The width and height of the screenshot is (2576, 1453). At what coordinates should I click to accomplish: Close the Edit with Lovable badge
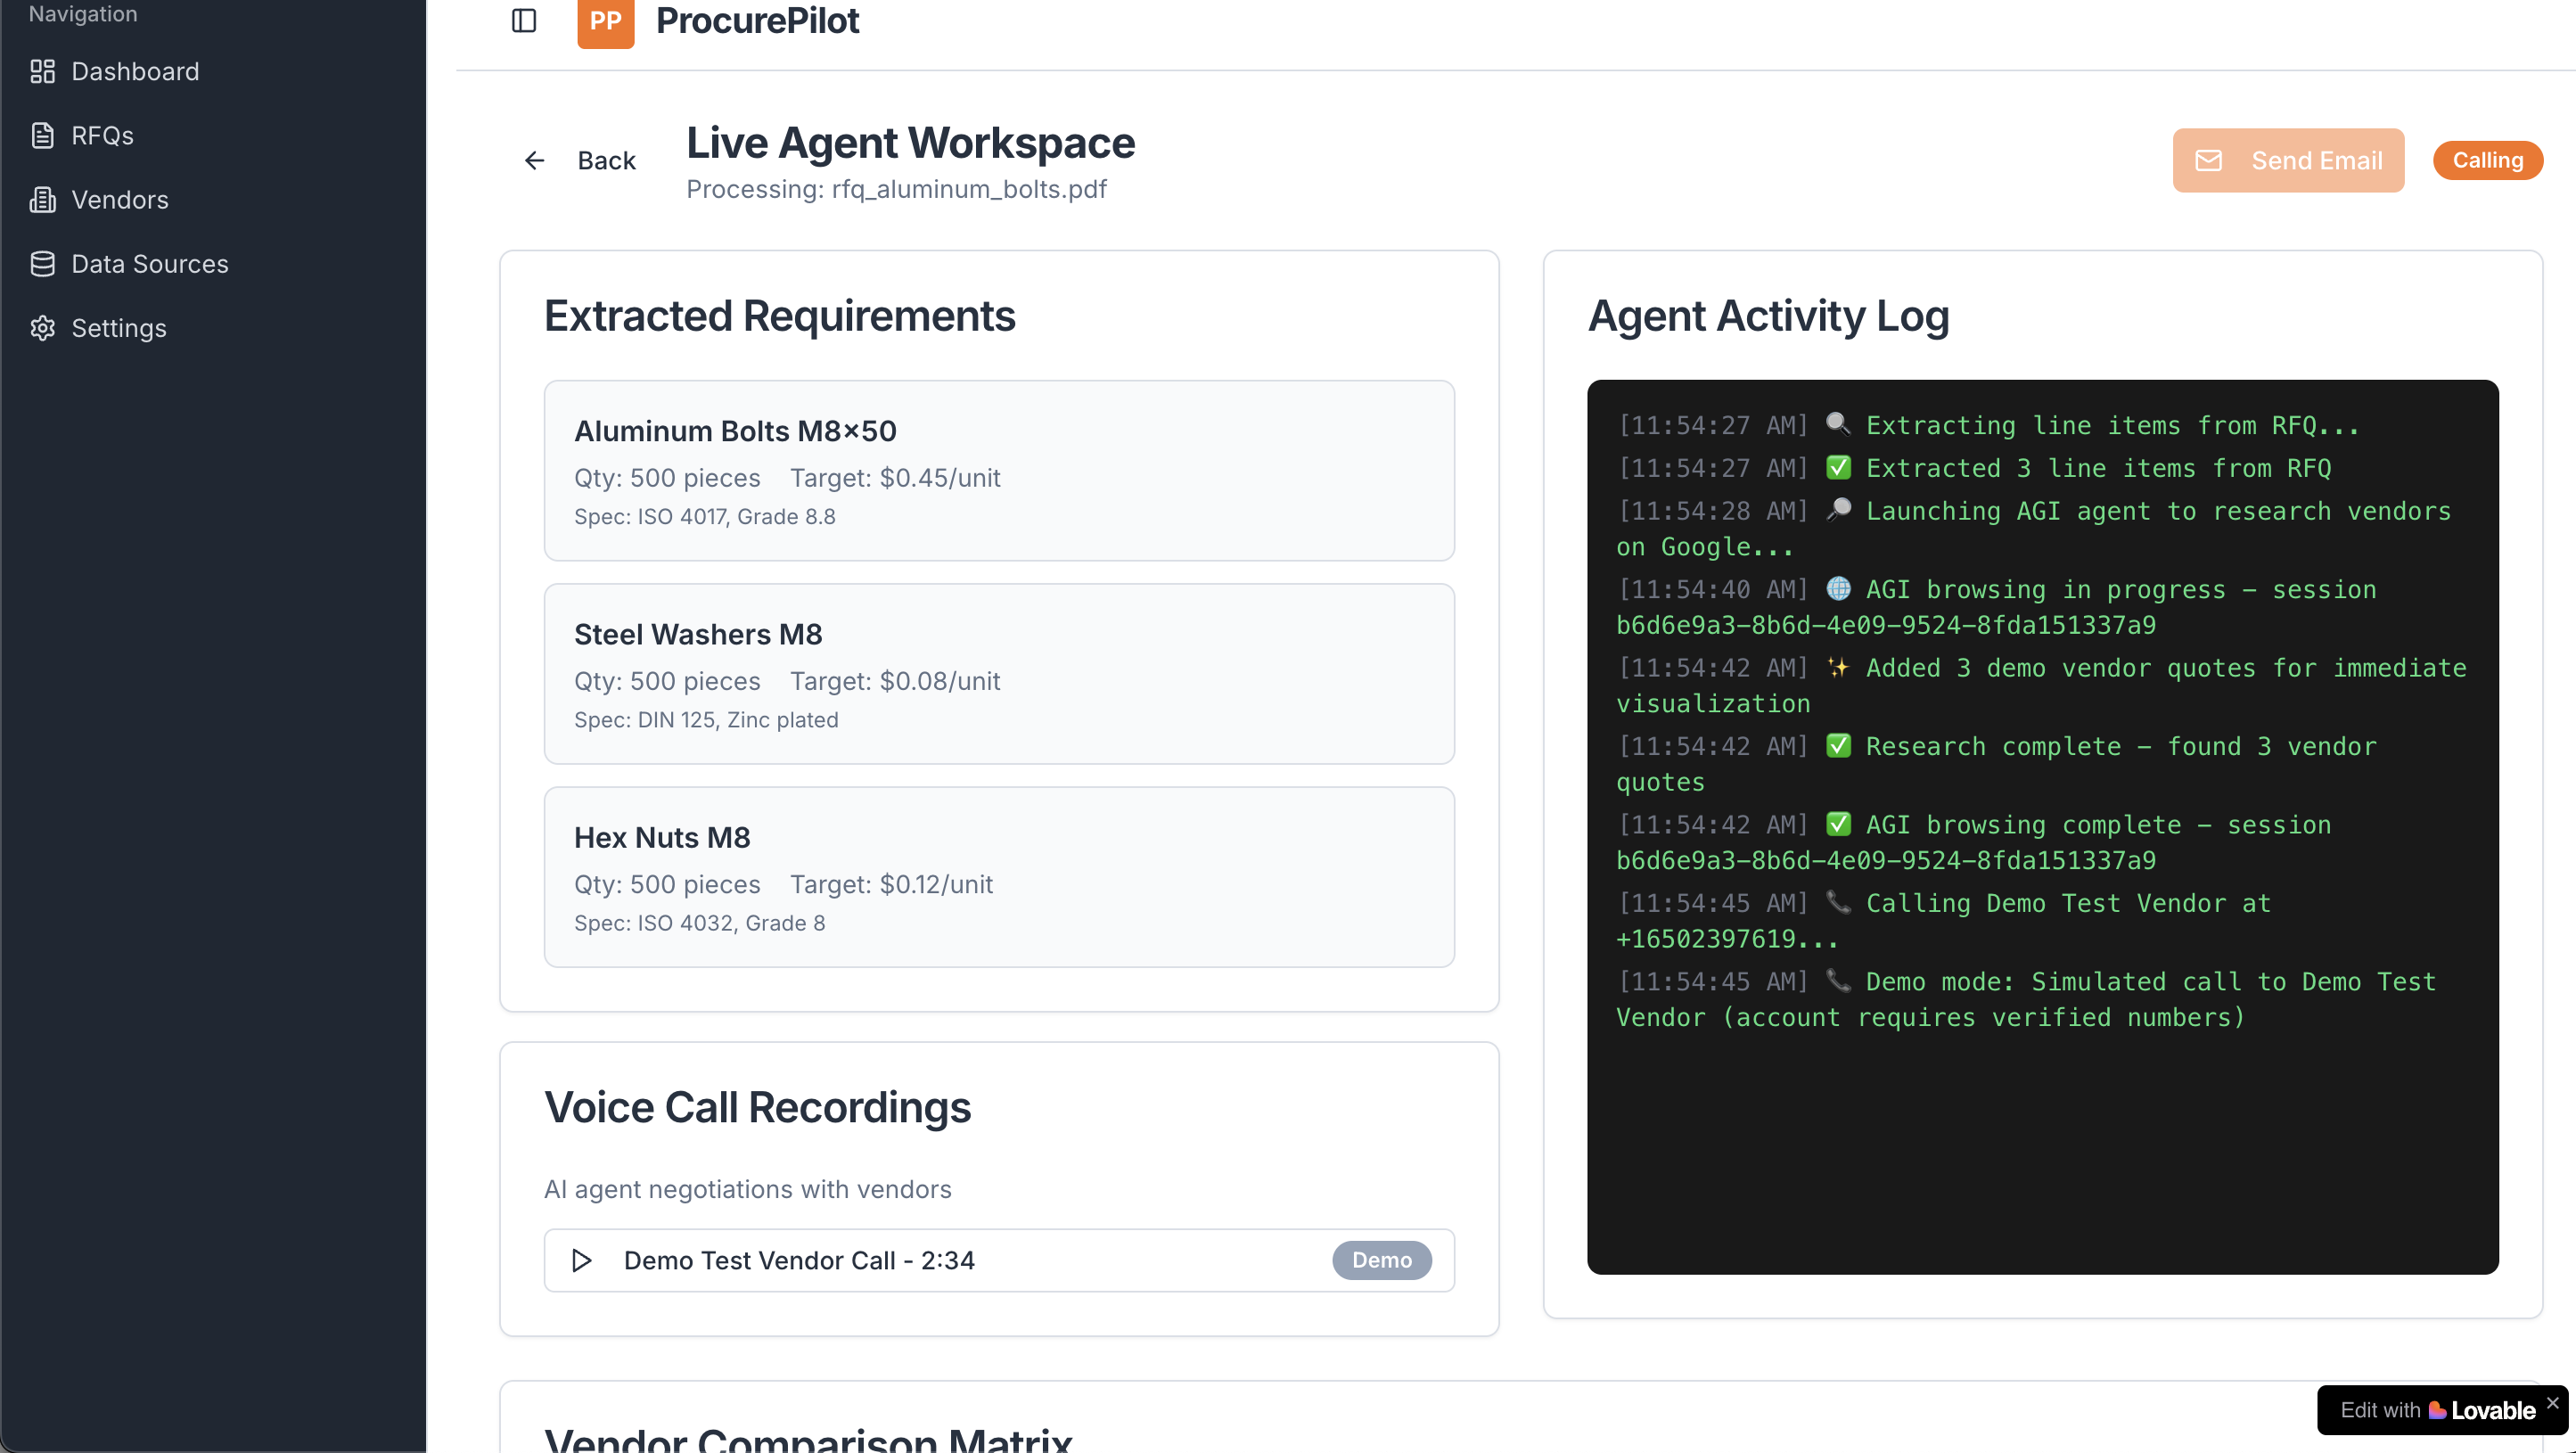pos(2553,1403)
